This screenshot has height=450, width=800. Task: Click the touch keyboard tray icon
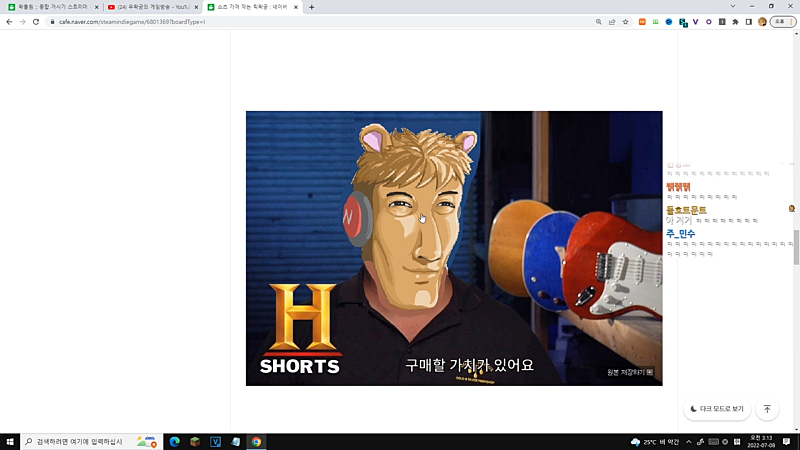(x=713, y=442)
